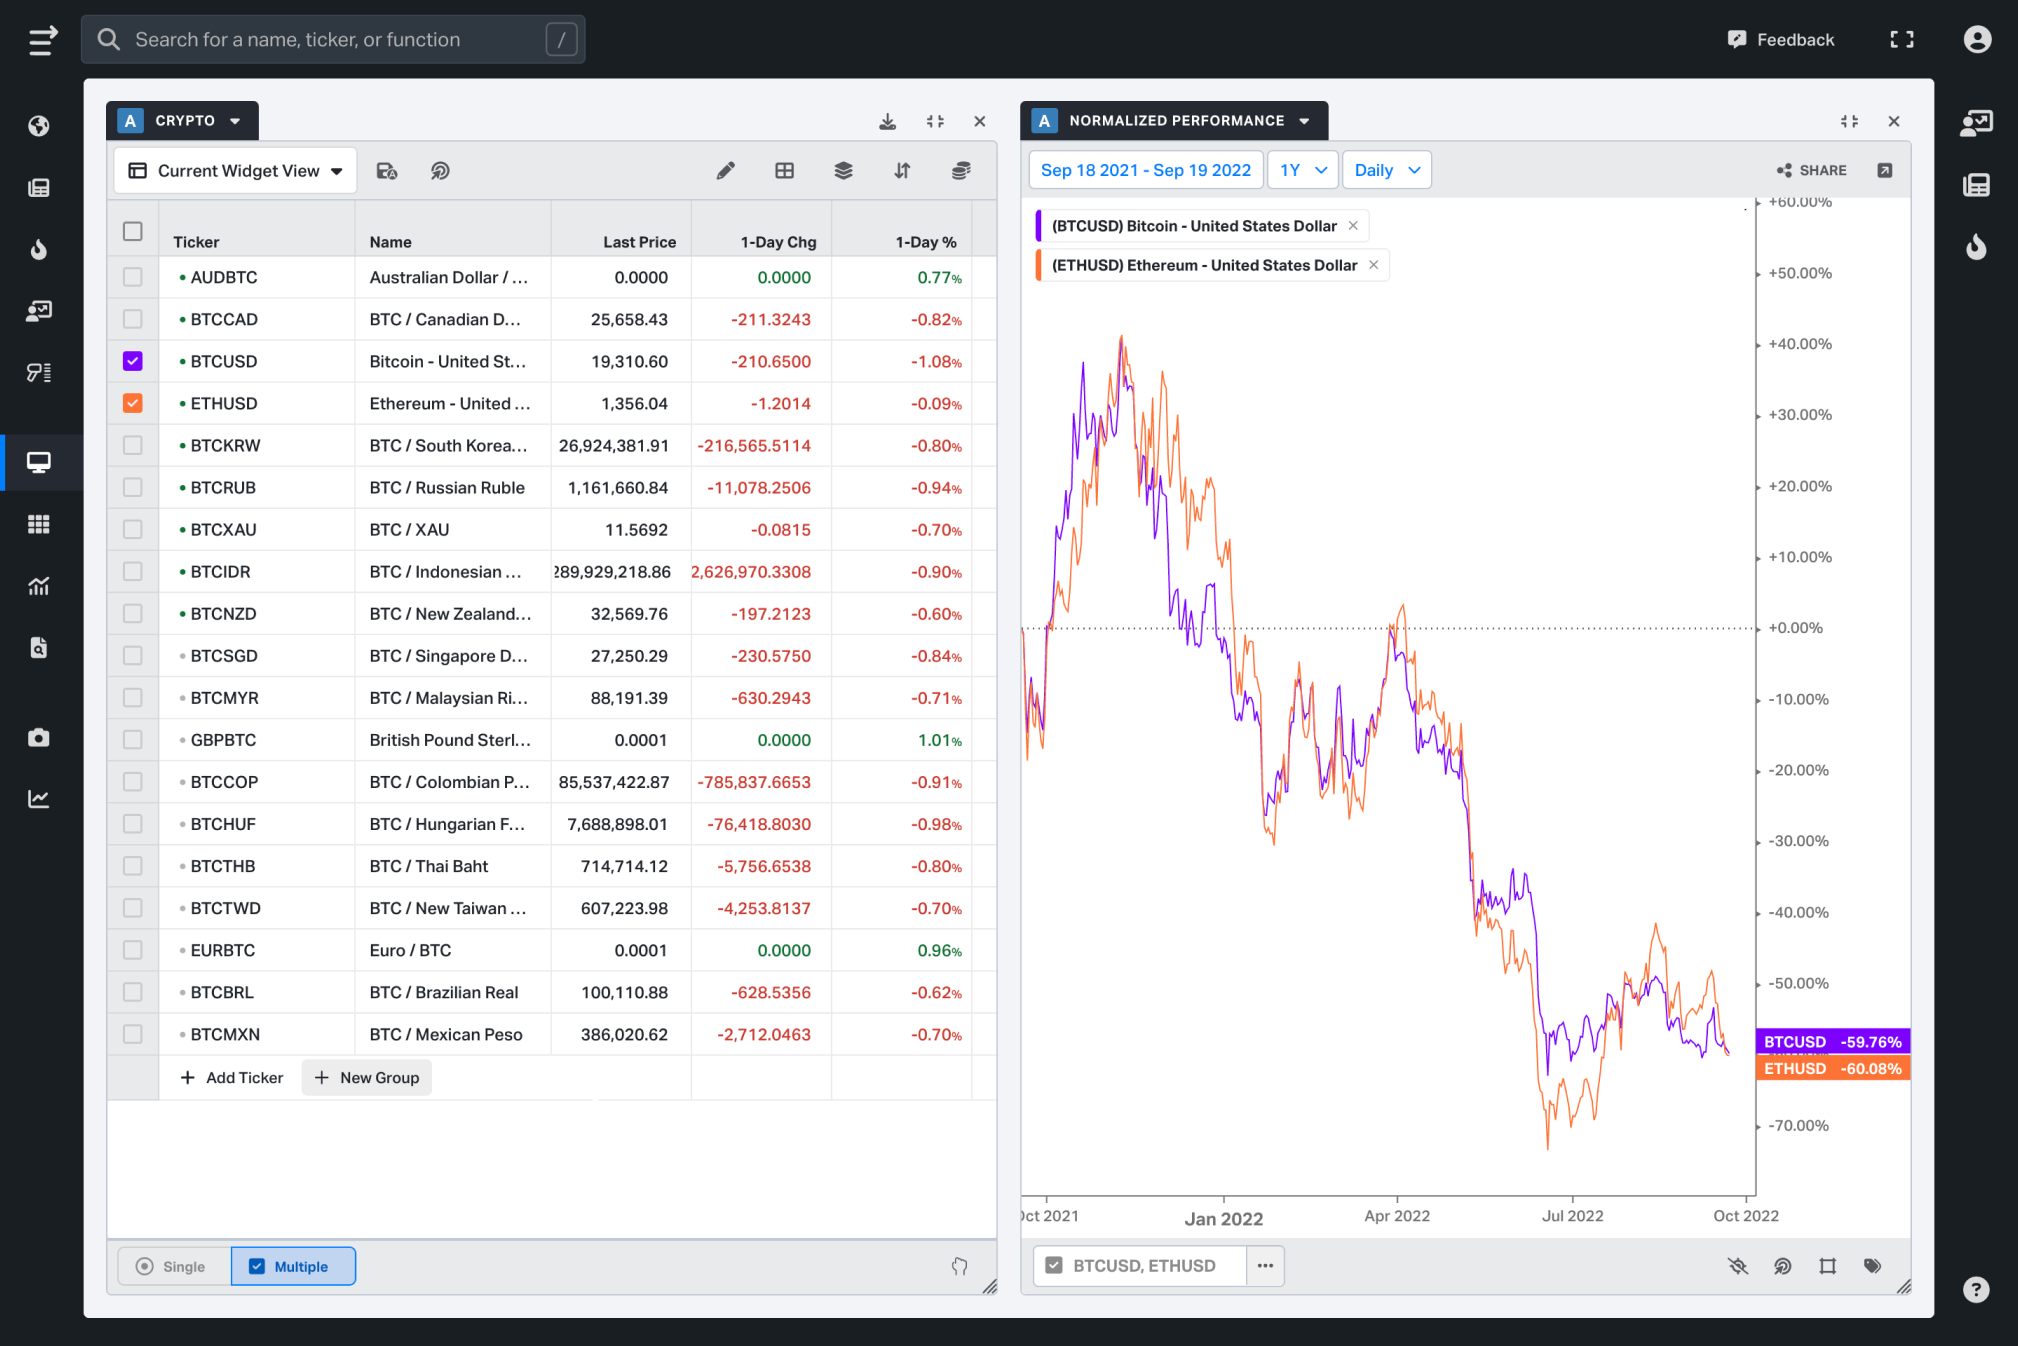Viewport: 2018px width, 1346px height.
Task: Uncheck the ETHUSD row checkbox
Action: (x=133, y=403)
